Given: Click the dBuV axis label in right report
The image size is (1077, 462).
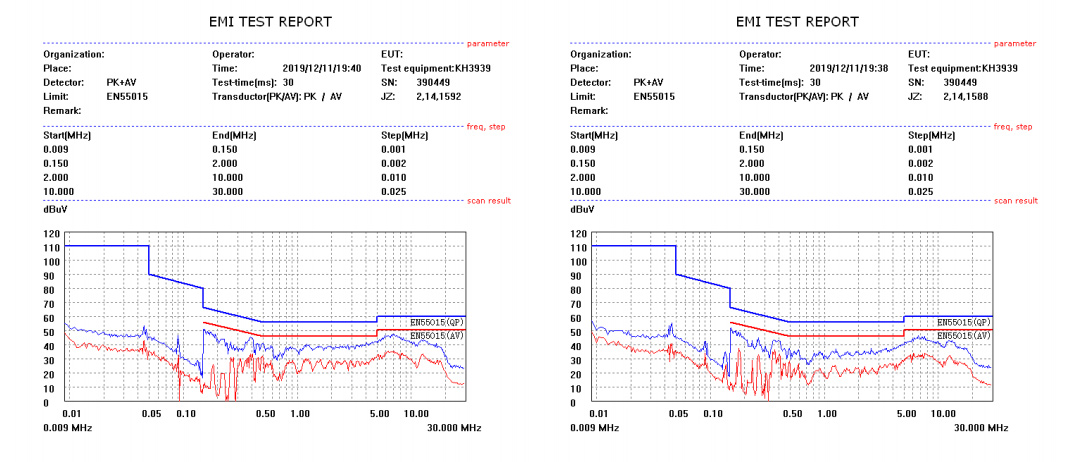Looking at the screenshot, I should tap(582, 210).
